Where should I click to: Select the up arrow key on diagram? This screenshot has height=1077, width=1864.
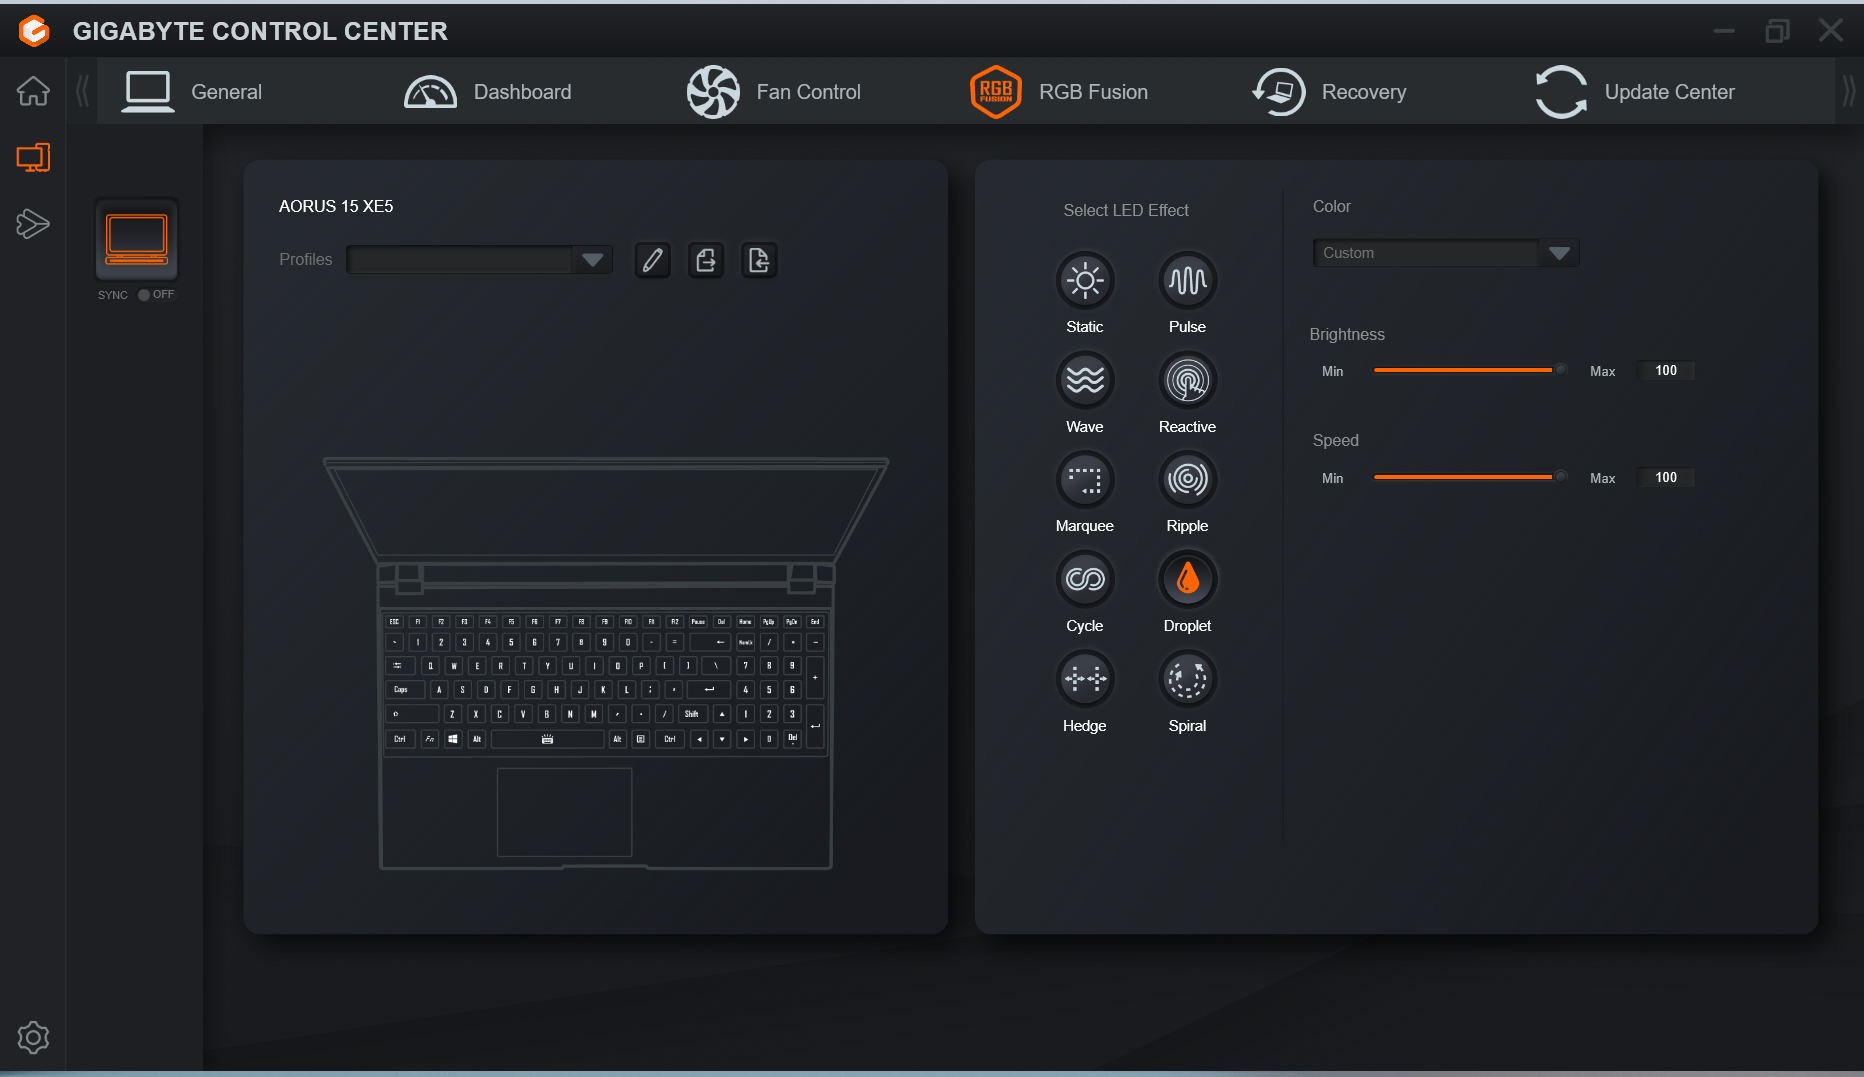pos(722,714)
